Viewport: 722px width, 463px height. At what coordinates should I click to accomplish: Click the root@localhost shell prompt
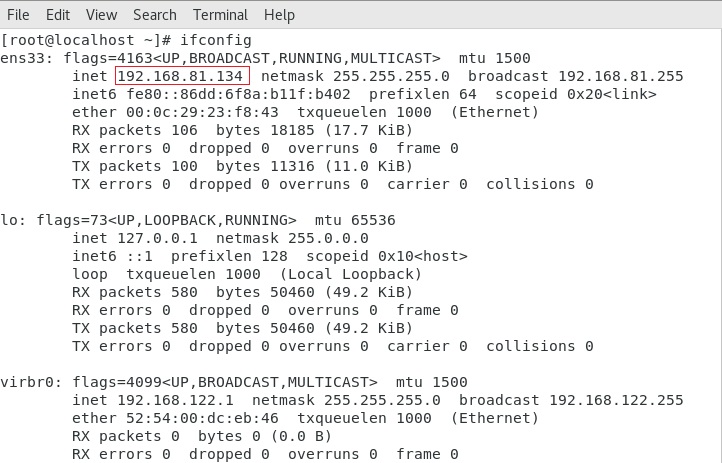point(81,40)
